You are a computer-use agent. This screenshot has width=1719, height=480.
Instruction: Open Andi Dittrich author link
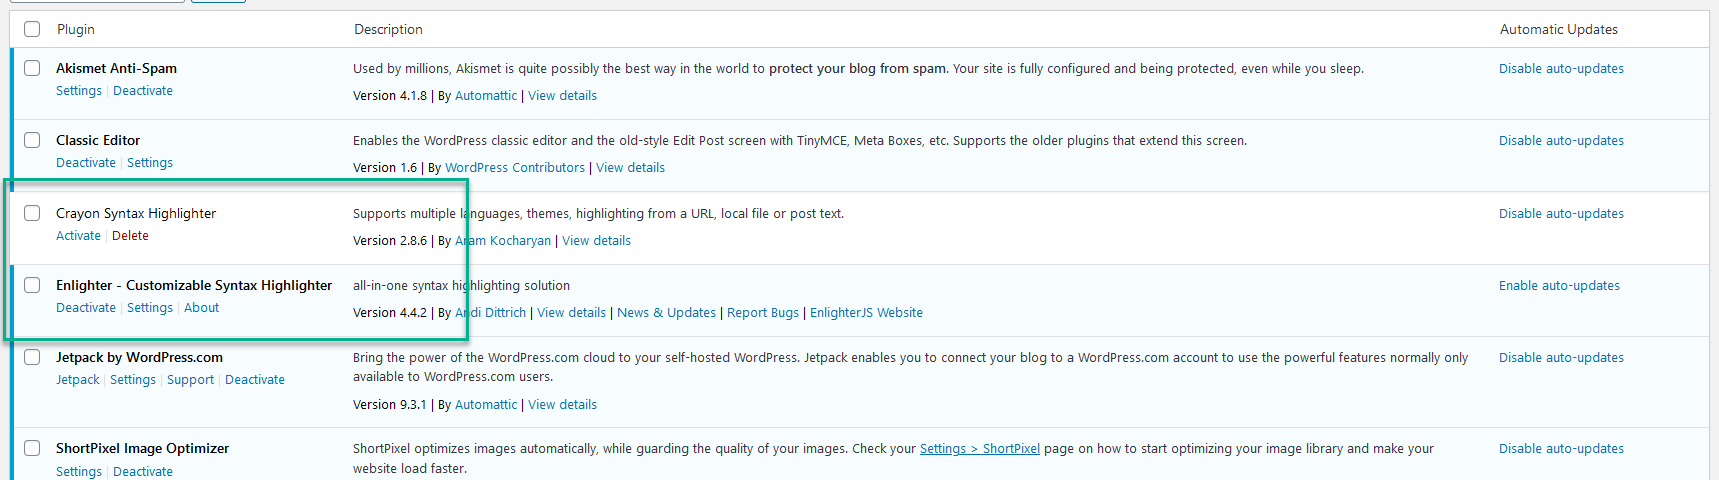(491, 313)
